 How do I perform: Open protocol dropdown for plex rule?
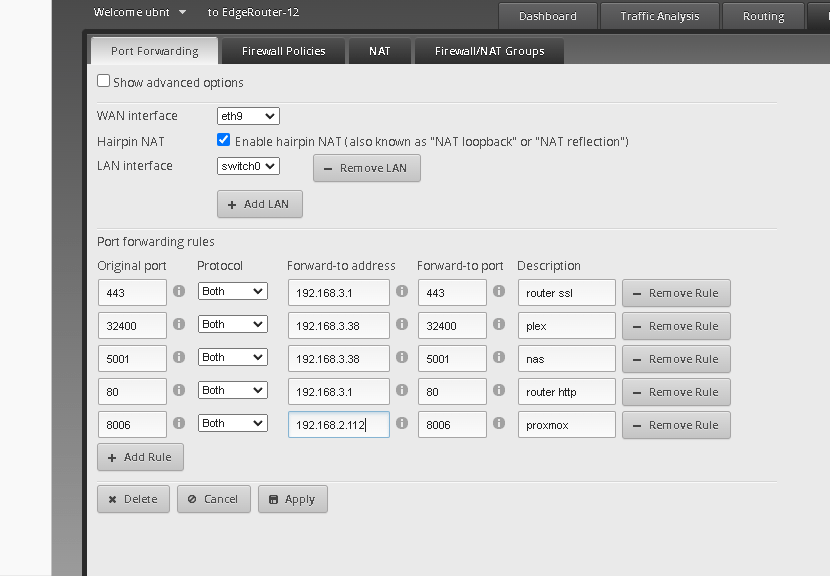(233, 324)
